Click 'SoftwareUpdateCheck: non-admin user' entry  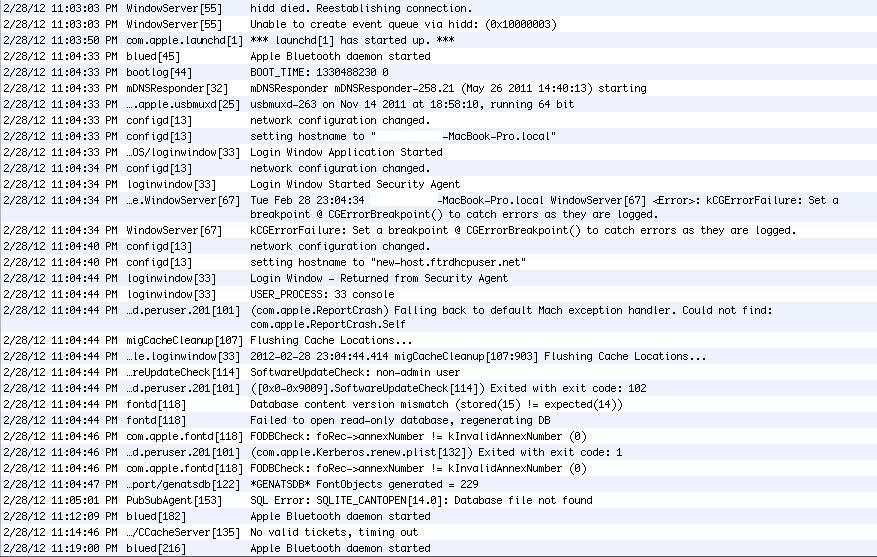355,372
